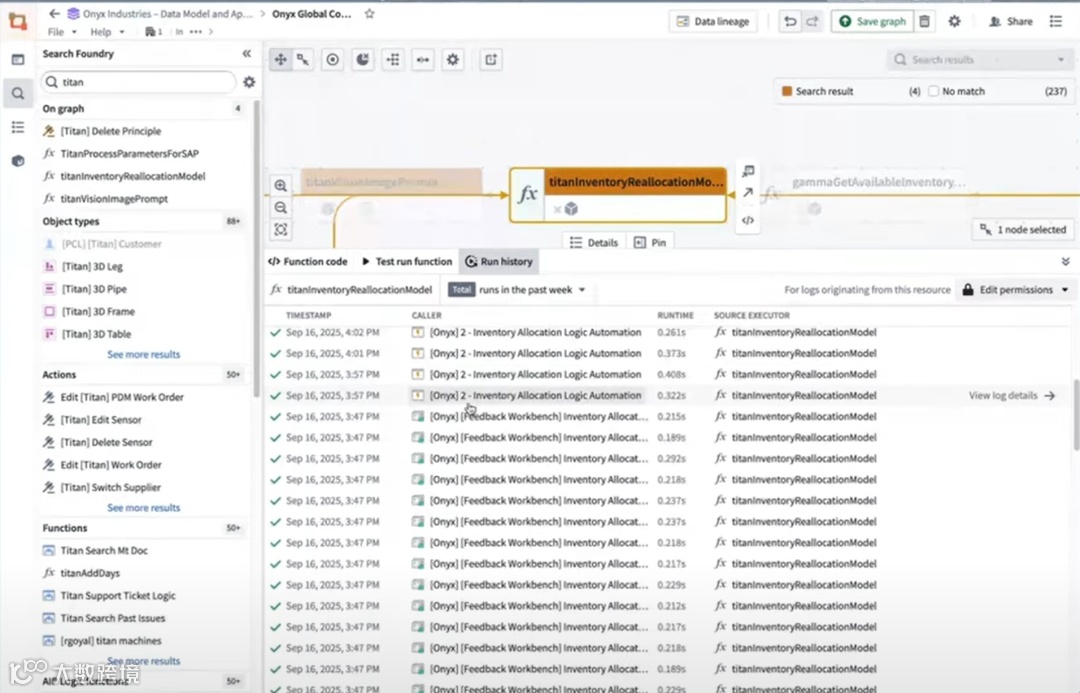This screenshot has height=693, width=1080.
Task: Open the File menu dropdown
Action: [61, 32]
